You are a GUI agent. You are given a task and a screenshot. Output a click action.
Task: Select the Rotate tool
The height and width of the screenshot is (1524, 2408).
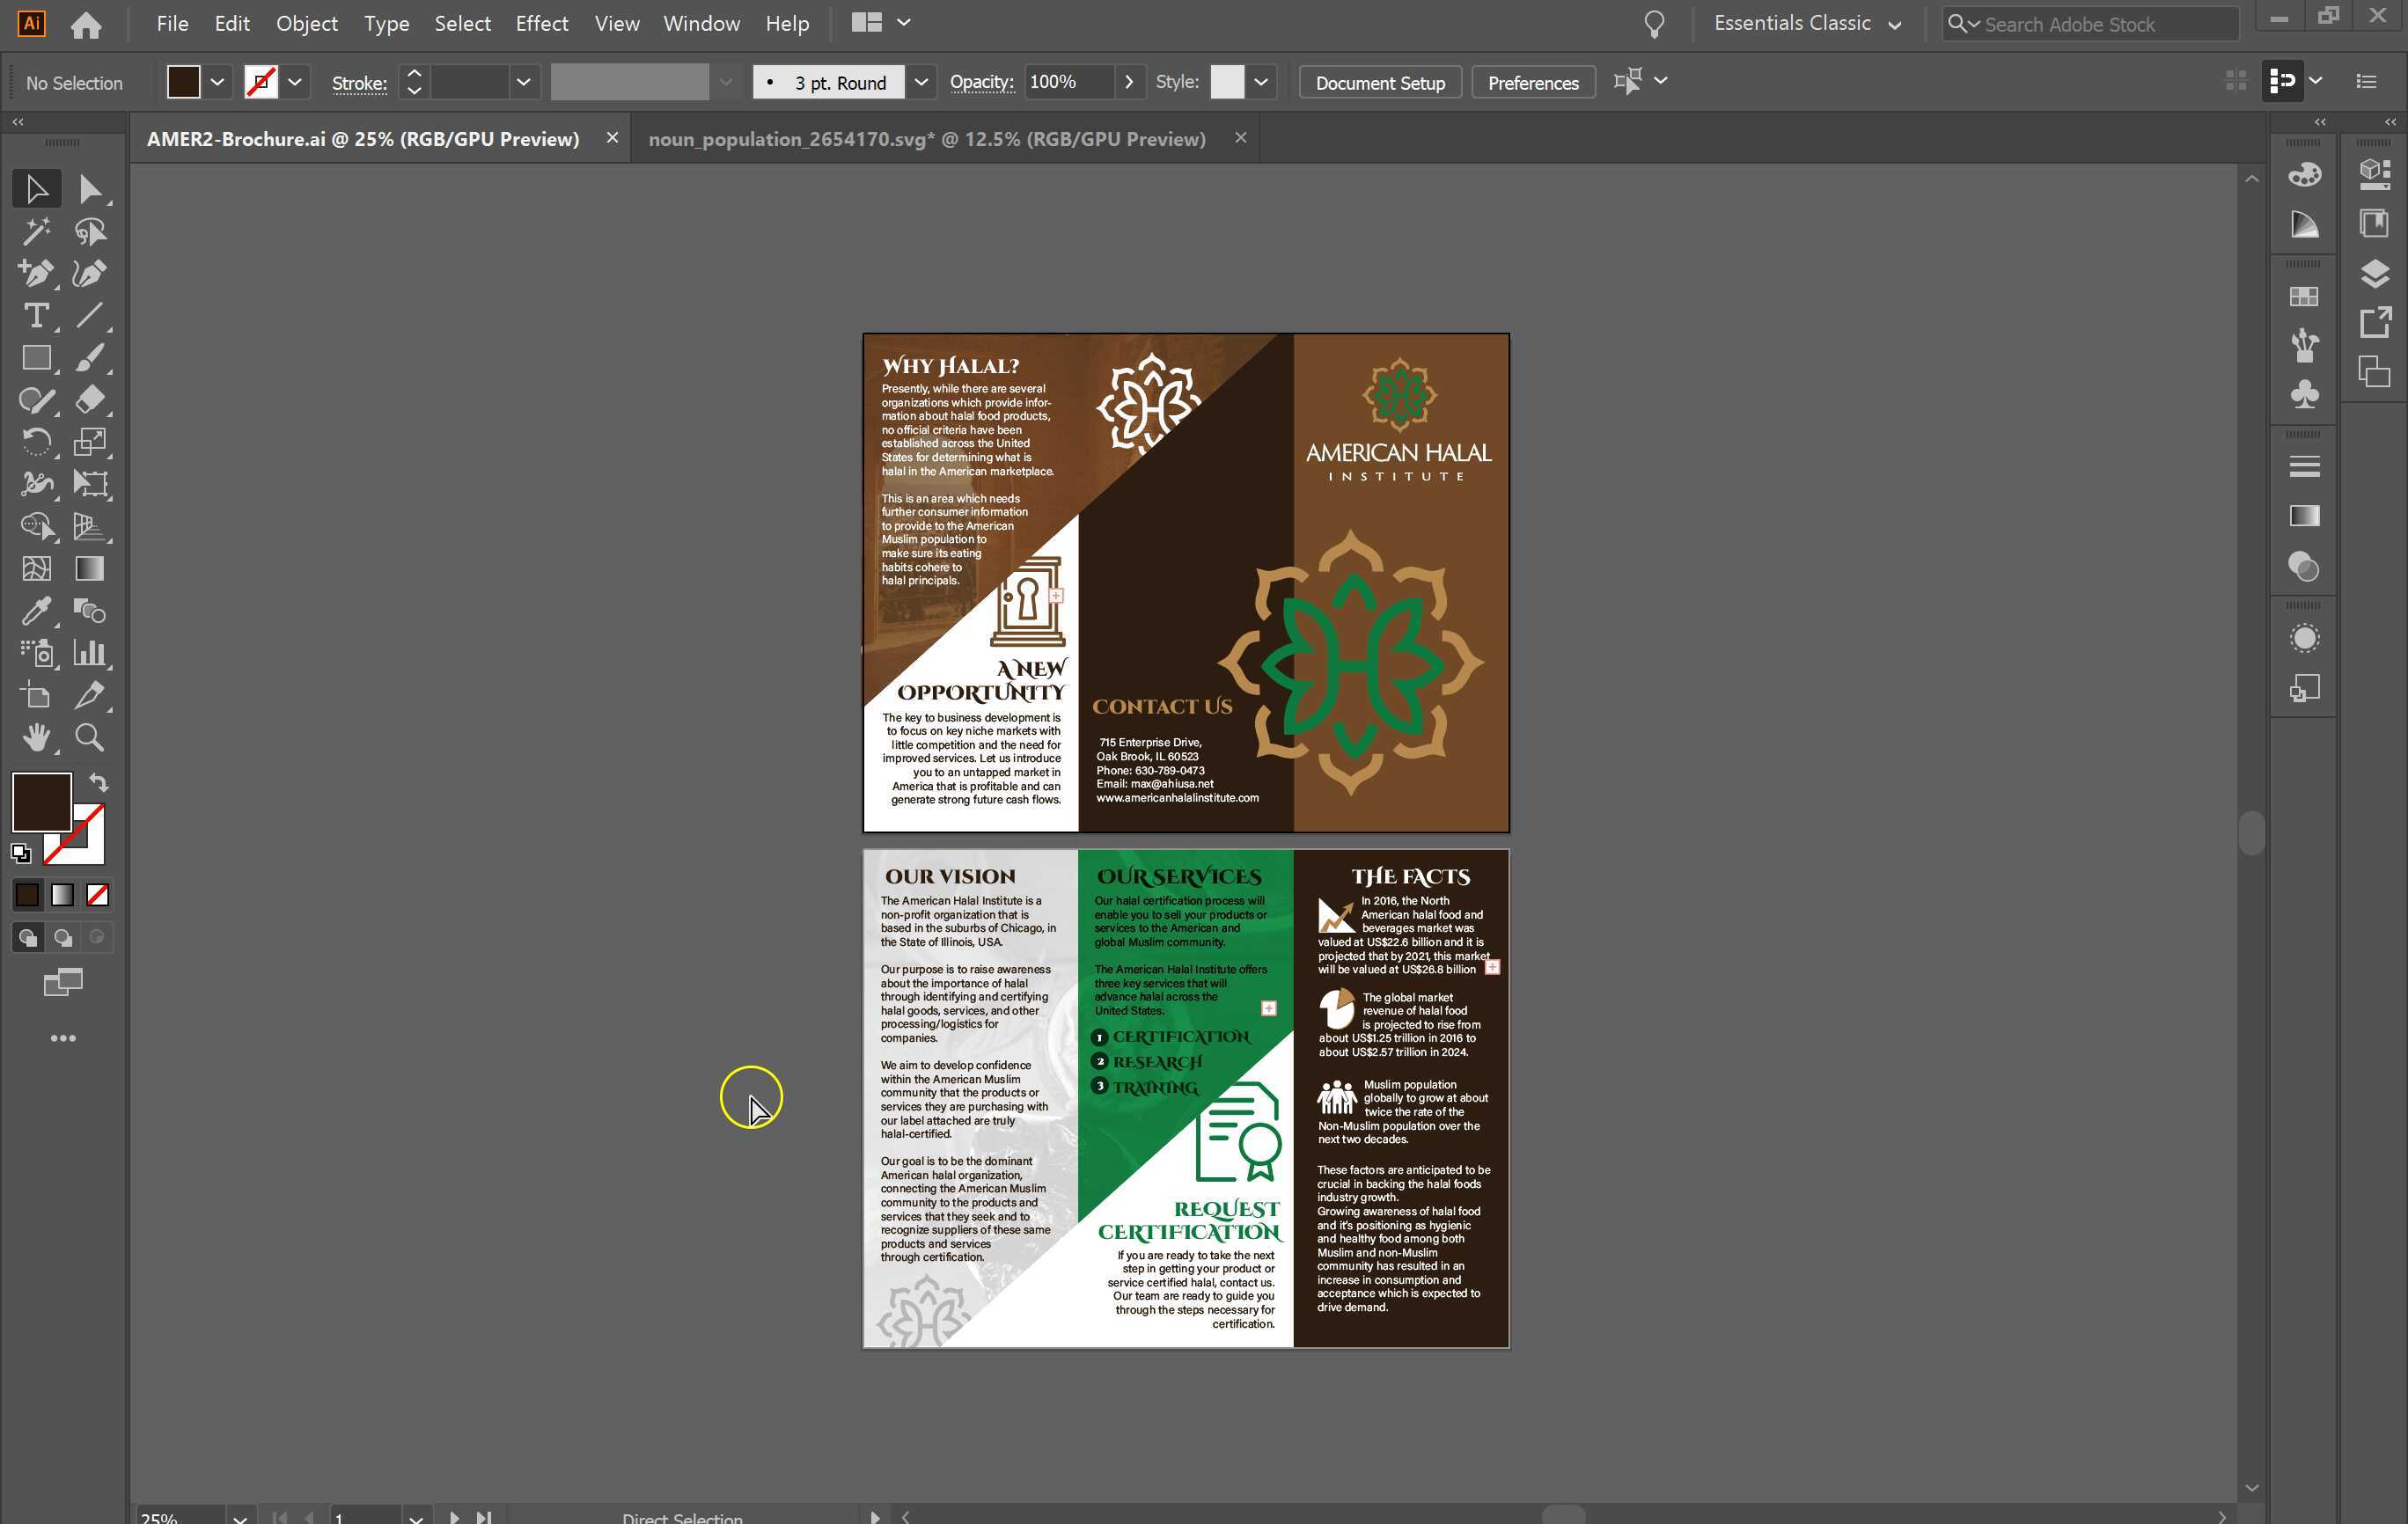(x=36, y=442)
